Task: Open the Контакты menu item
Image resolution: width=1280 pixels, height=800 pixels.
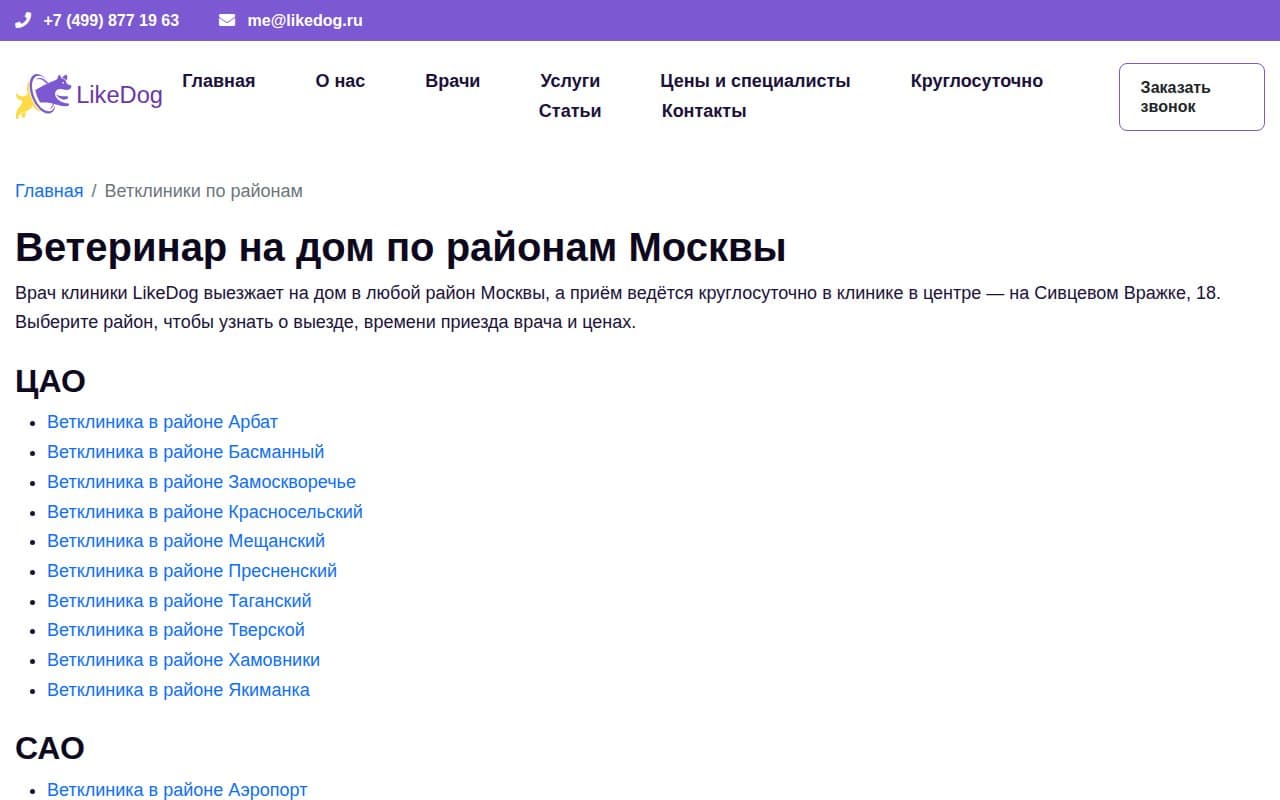Action: (704, 111)
